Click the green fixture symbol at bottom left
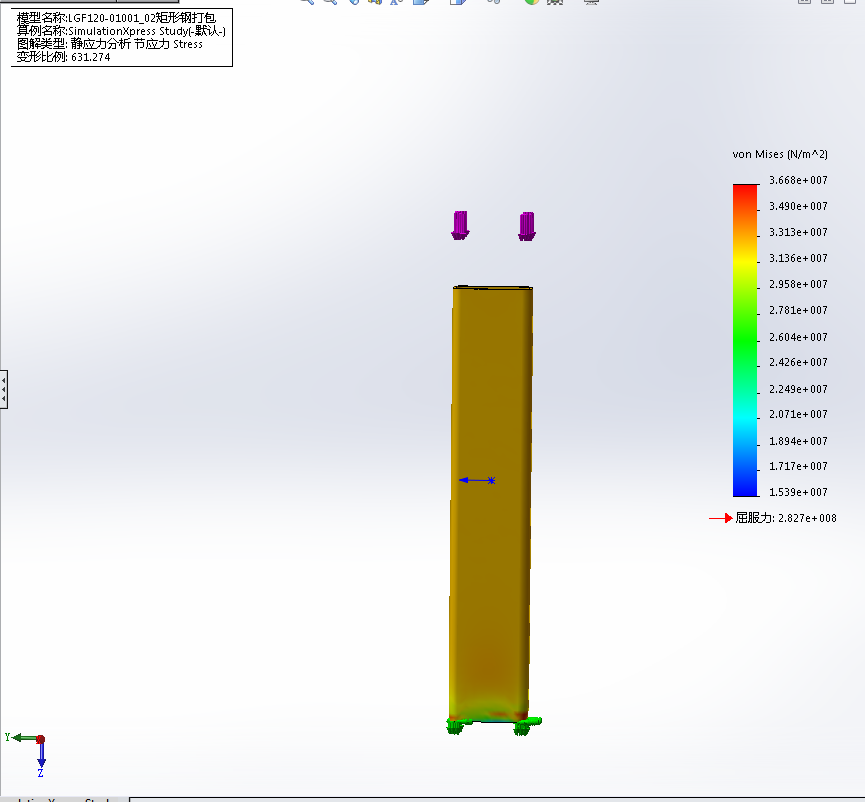The height and width of the screenshot is (802, 865). pyautogui.click(x=458, y=725)
